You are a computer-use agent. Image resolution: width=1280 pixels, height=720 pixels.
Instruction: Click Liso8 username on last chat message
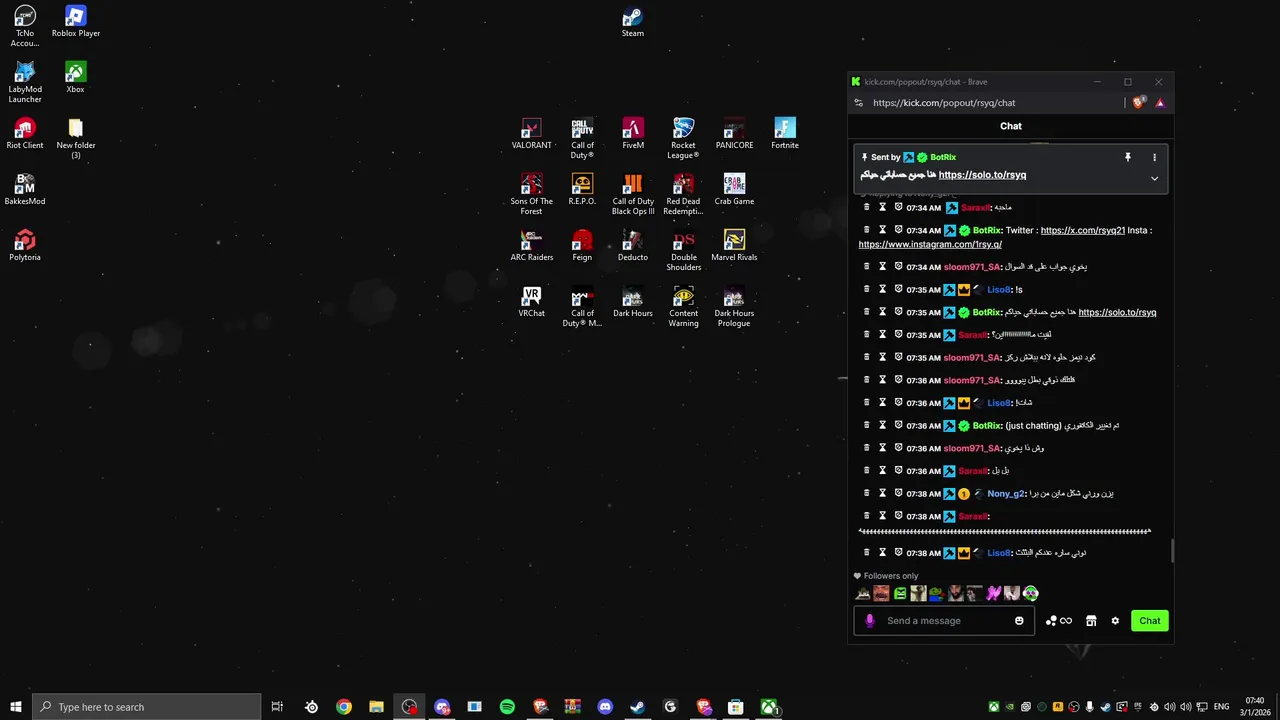click(x=998, y=553)
